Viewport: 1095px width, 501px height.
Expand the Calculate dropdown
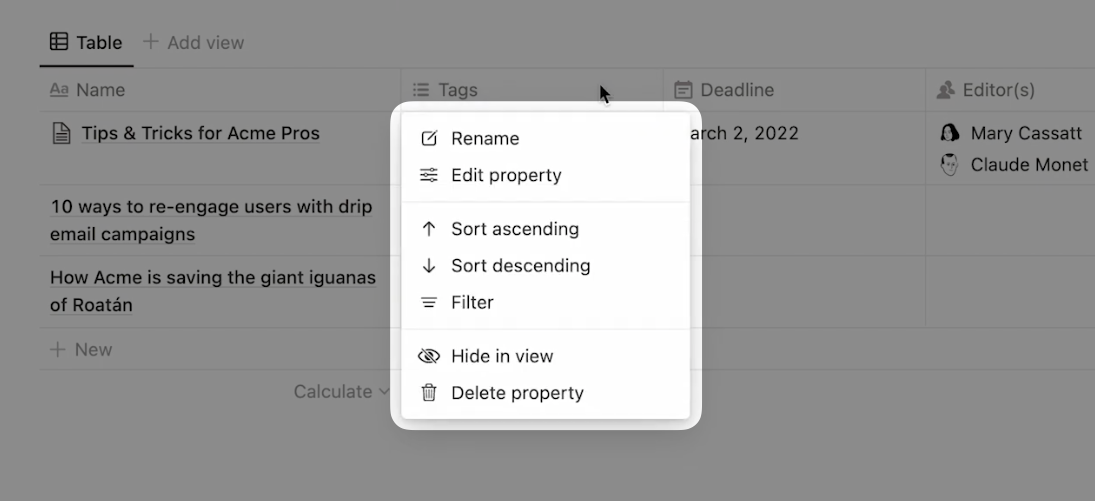[341, 392]
